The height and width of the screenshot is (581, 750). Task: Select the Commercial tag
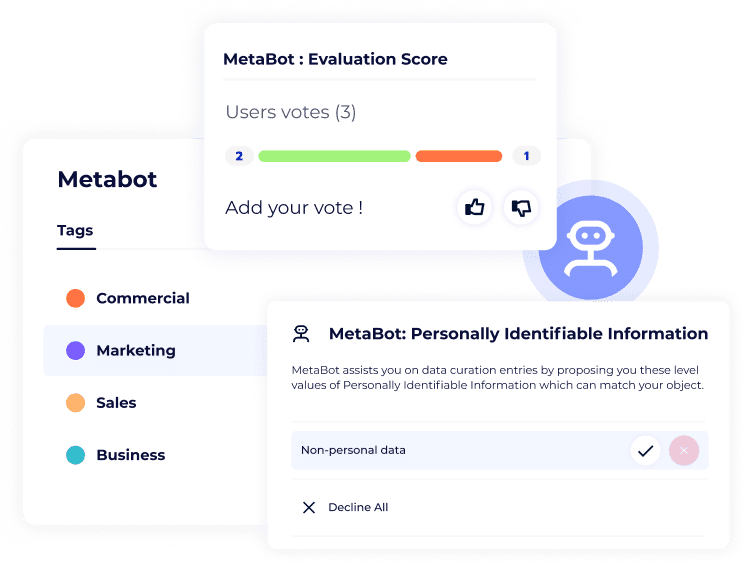point(142,298)
